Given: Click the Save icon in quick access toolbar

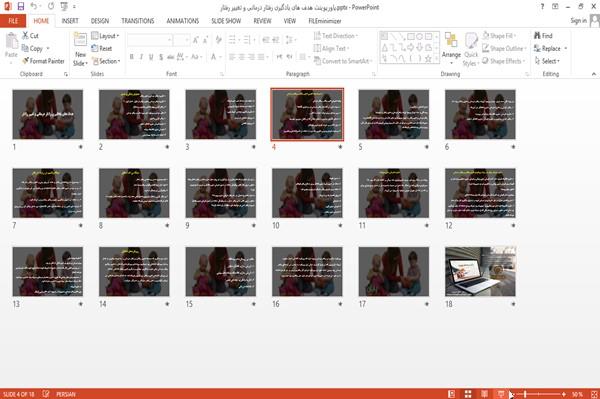Looking at the screenshot, I should [21, 7].
